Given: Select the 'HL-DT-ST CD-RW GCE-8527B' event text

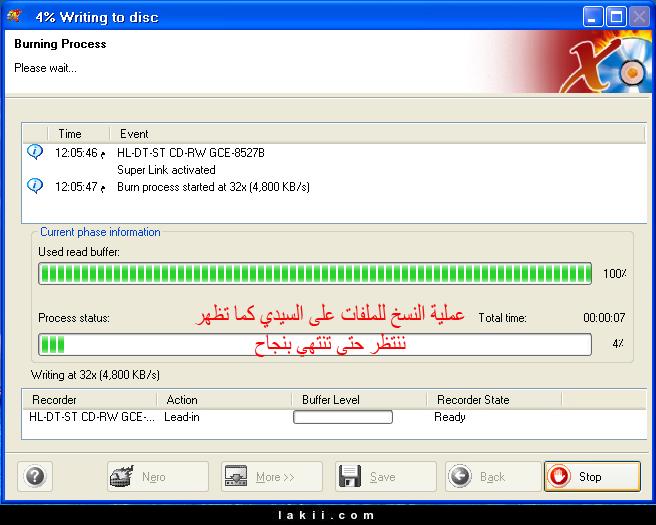Looking at the screenshot, I should tap(191, 153).
